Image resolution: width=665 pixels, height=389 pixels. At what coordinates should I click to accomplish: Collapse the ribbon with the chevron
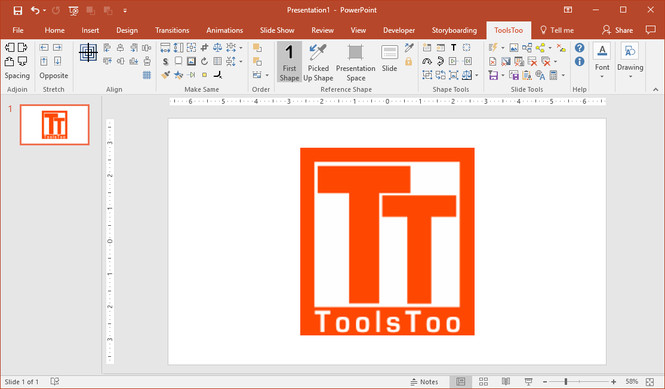coord(656,90)
